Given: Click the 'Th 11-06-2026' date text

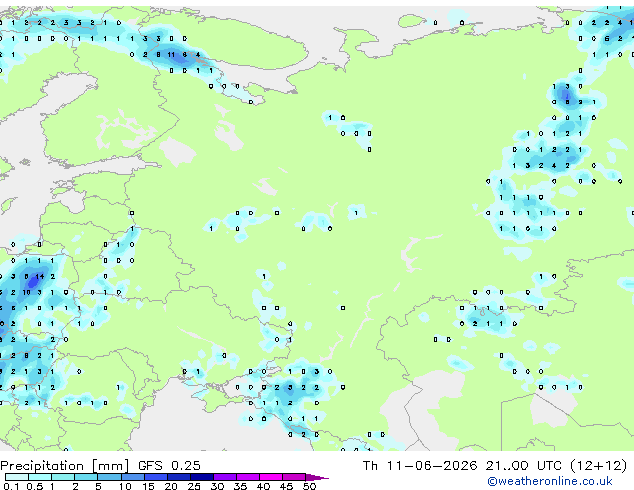Looking at the screenshot, I should [x=420, y=465].
